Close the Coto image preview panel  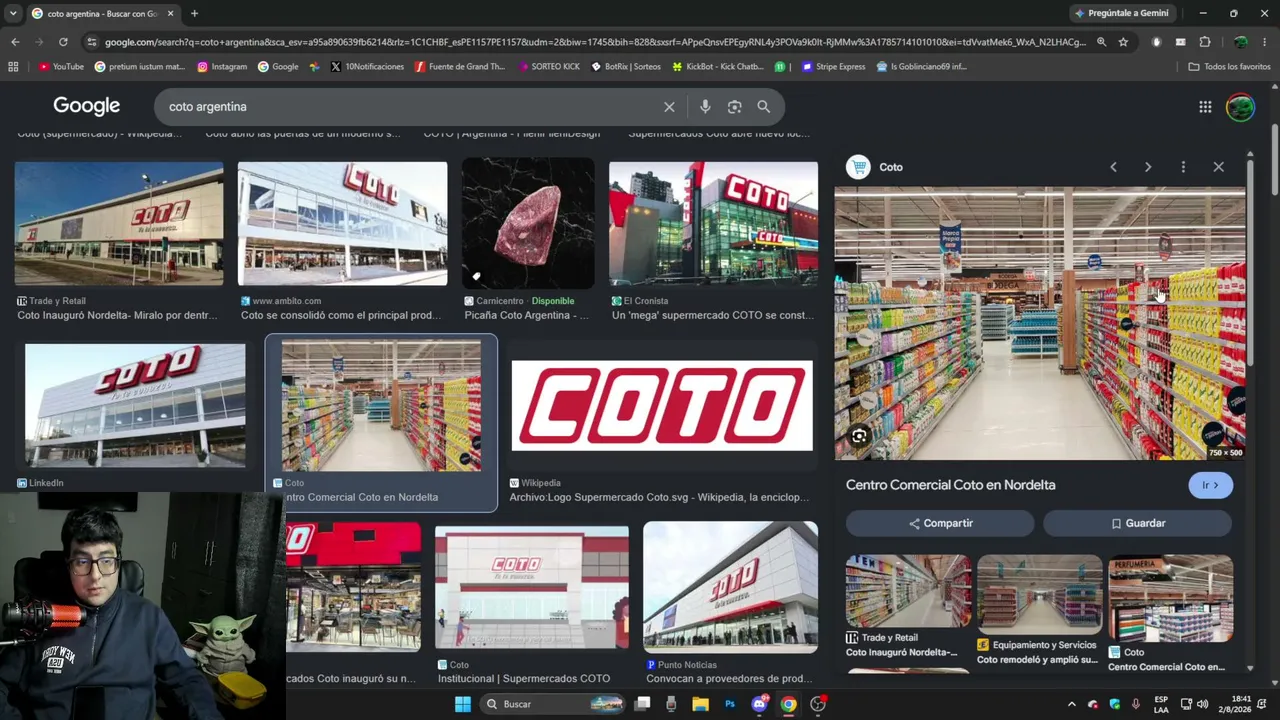tap(1218, 167)
